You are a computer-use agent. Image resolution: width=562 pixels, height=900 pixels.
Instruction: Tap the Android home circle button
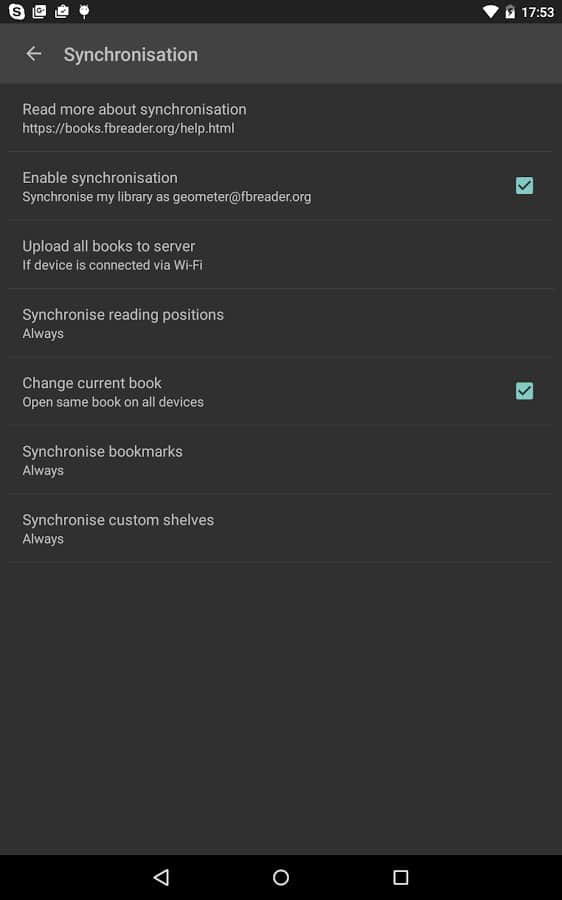click(x=281, y=876)
